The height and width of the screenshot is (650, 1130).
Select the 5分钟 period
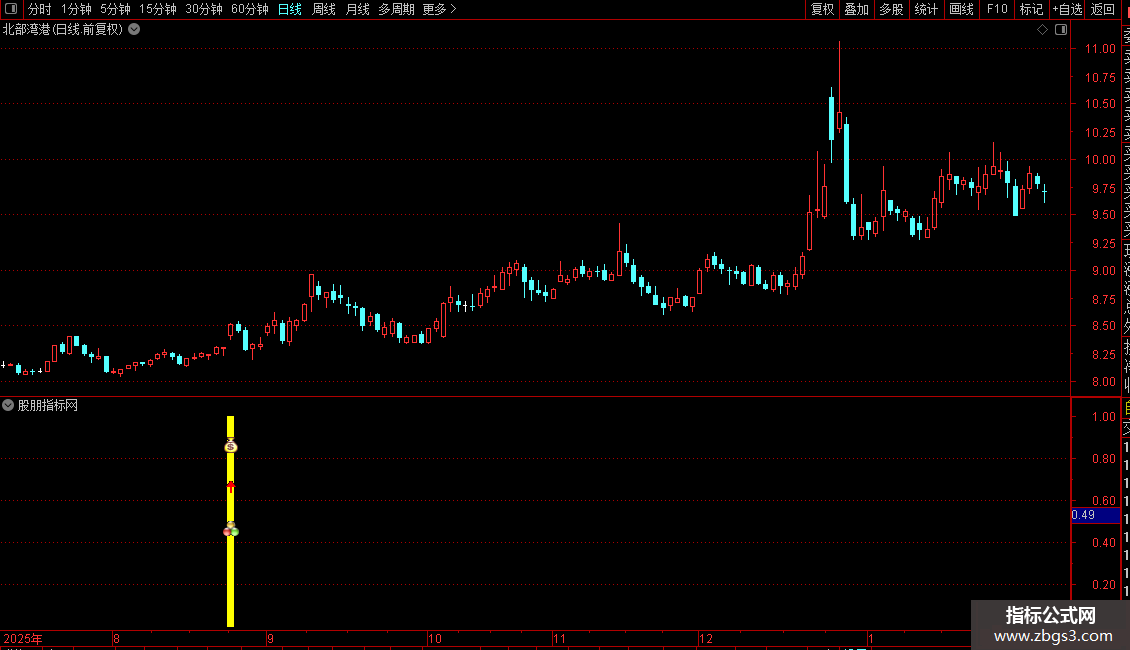[115, 9]
